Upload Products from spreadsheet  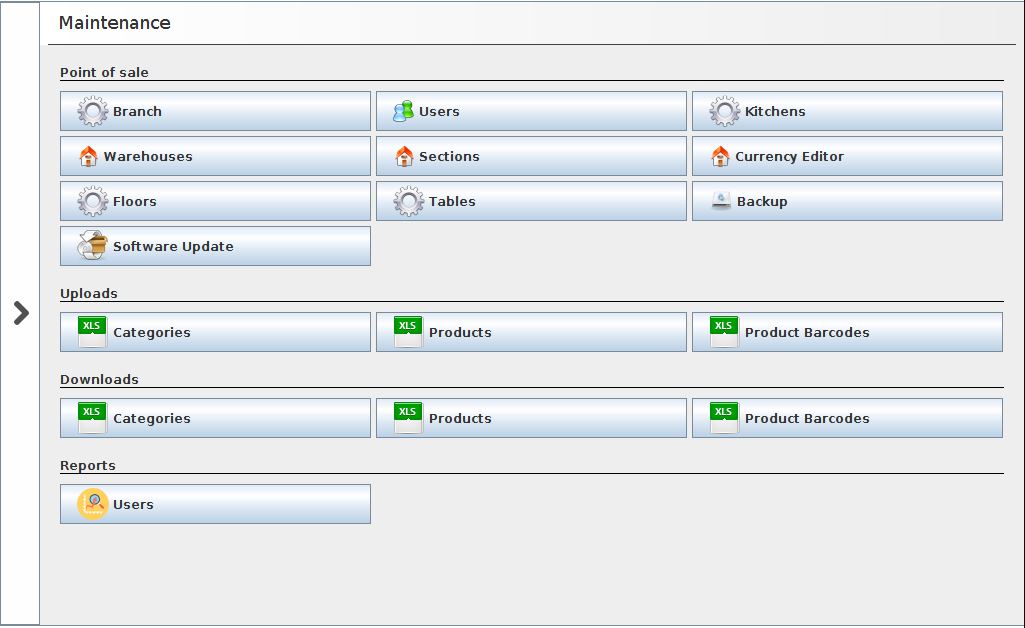pyautogui.click(x=531, y=332)
